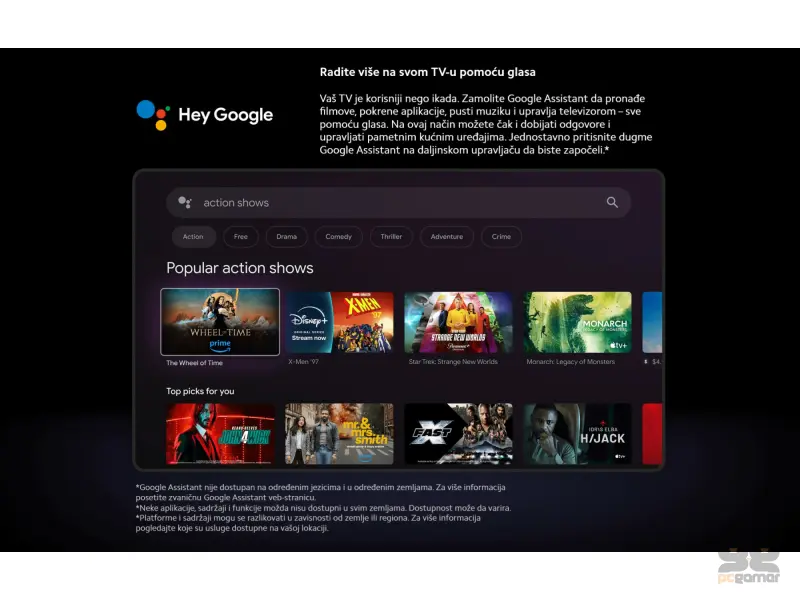Screen dimensions: 800x600
Task: Select the Fast X movie thumbnail
Action: pyautogui.click(x=458, y=434)
